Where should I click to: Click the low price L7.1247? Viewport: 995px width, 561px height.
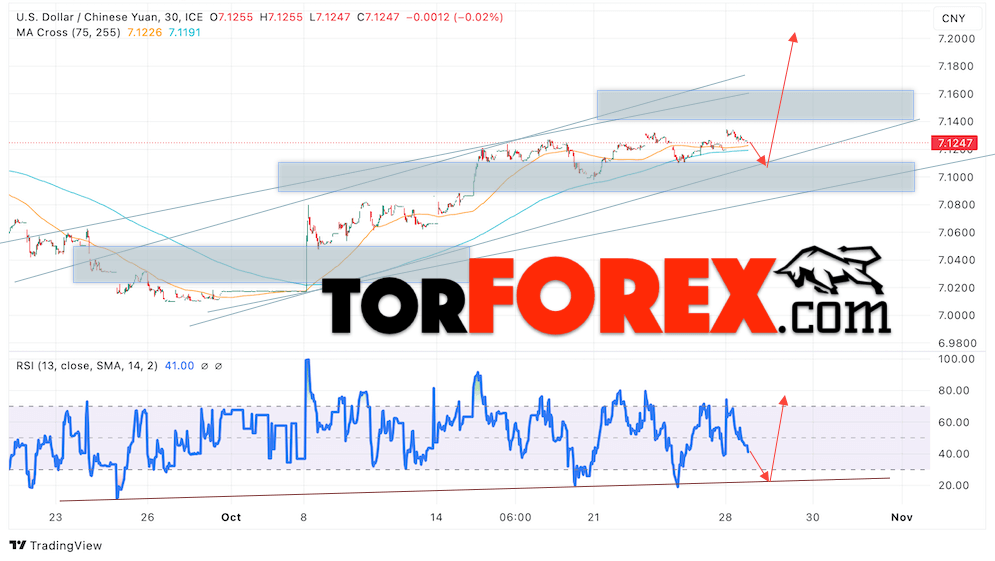pyautogui.click(x=330, y=17)
